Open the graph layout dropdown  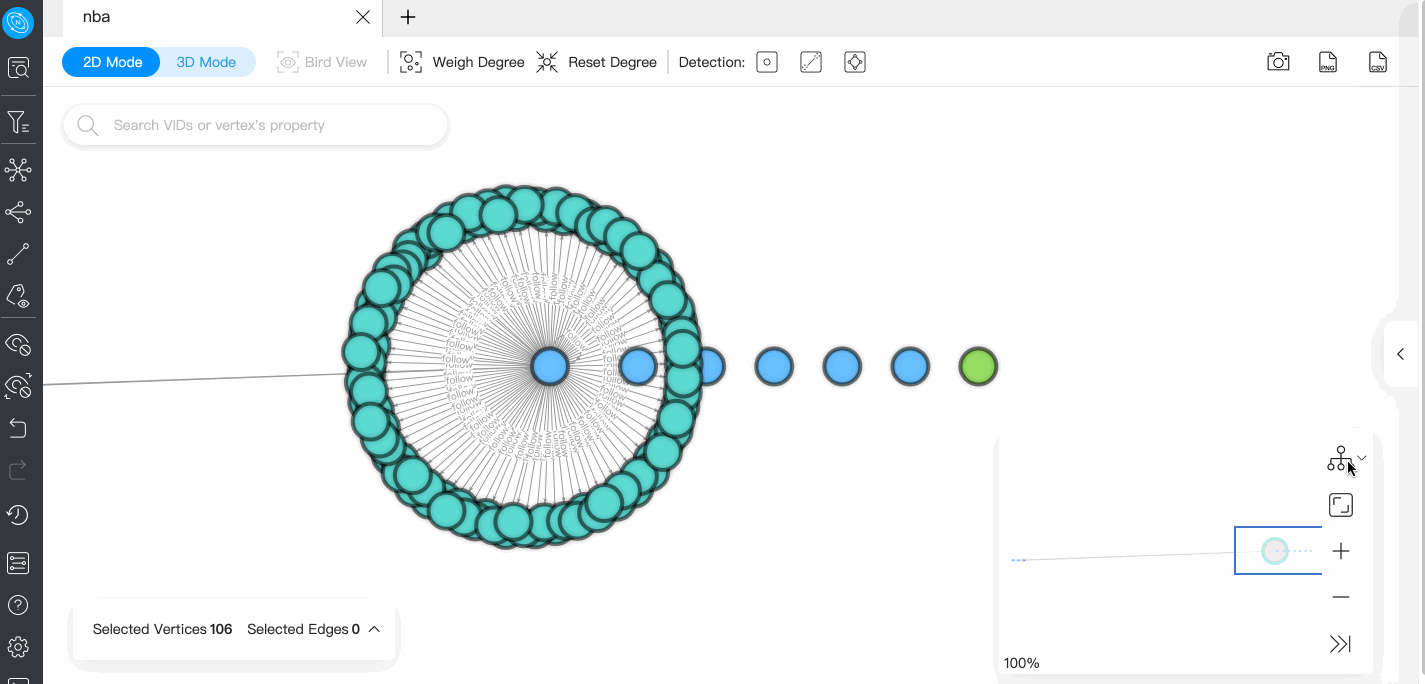pos(1345,459)
